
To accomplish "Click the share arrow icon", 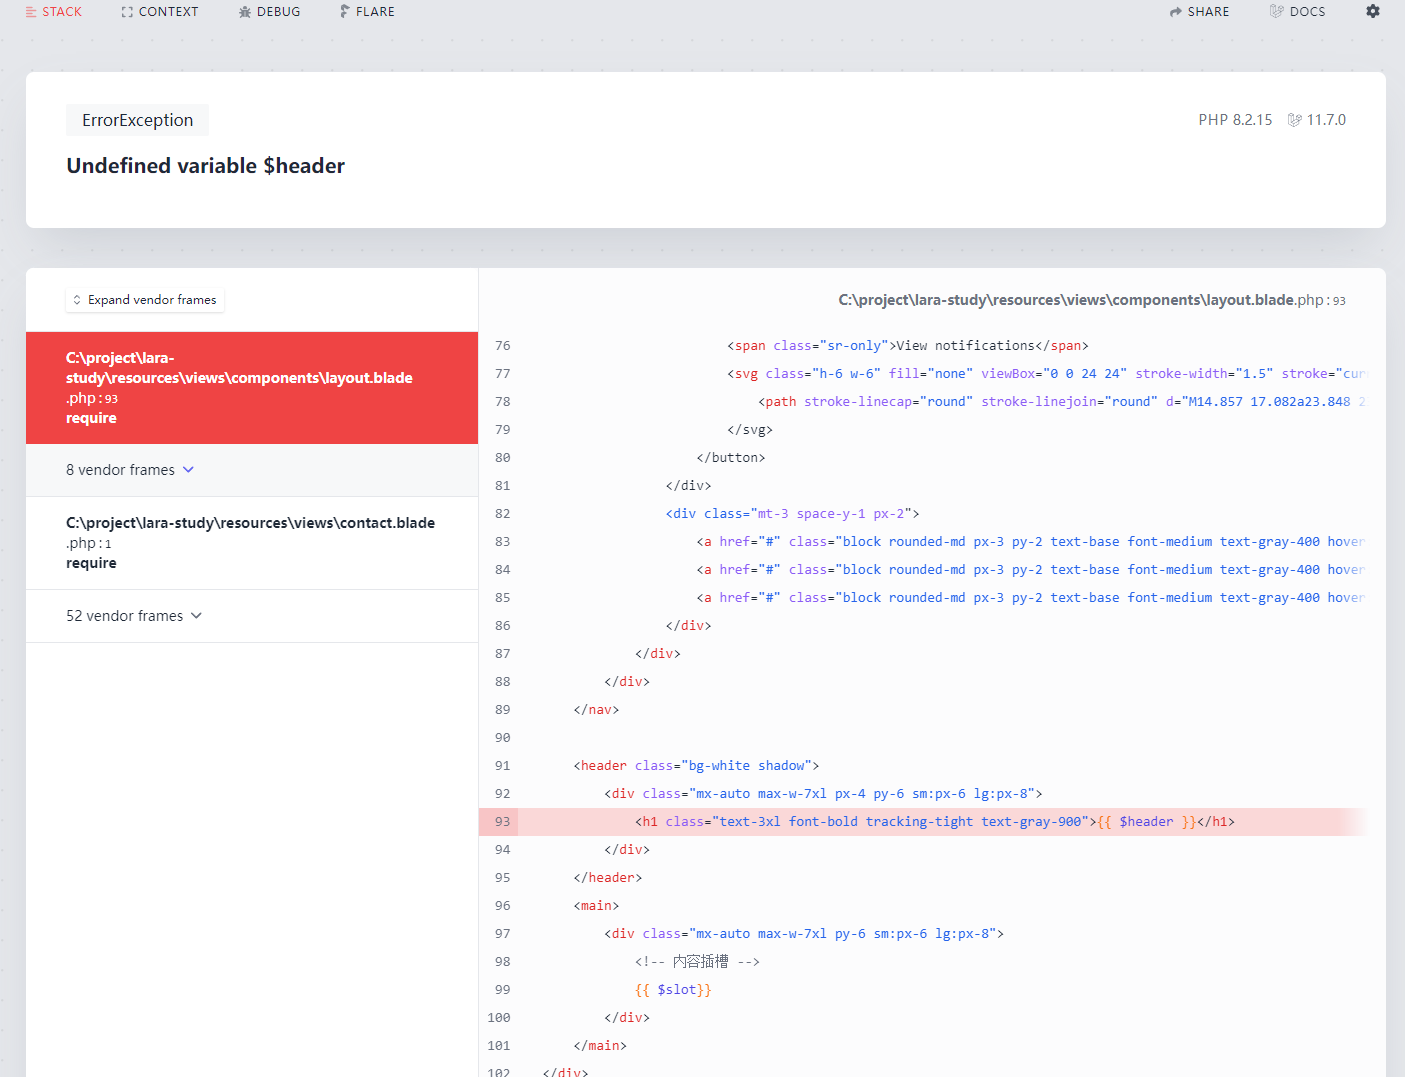I will (1176, 12).
